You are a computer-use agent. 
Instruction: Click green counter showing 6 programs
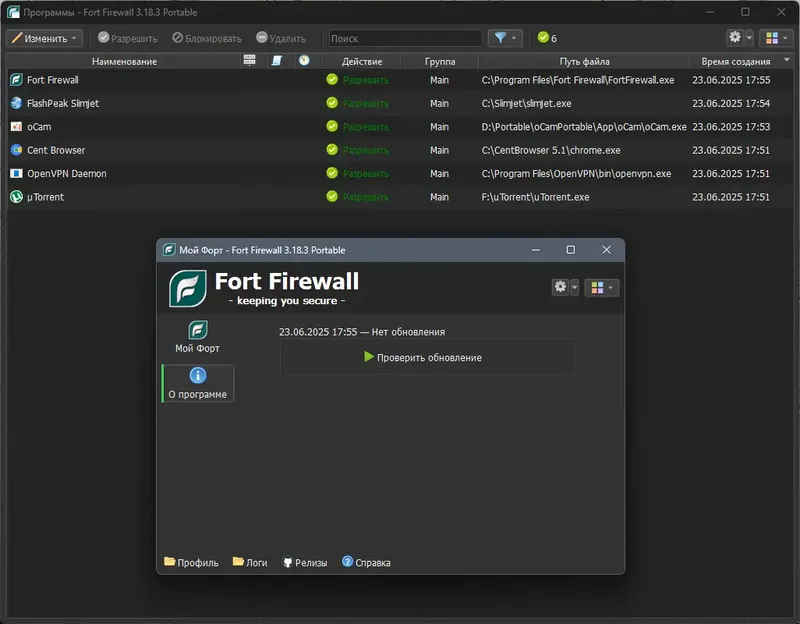547,38
